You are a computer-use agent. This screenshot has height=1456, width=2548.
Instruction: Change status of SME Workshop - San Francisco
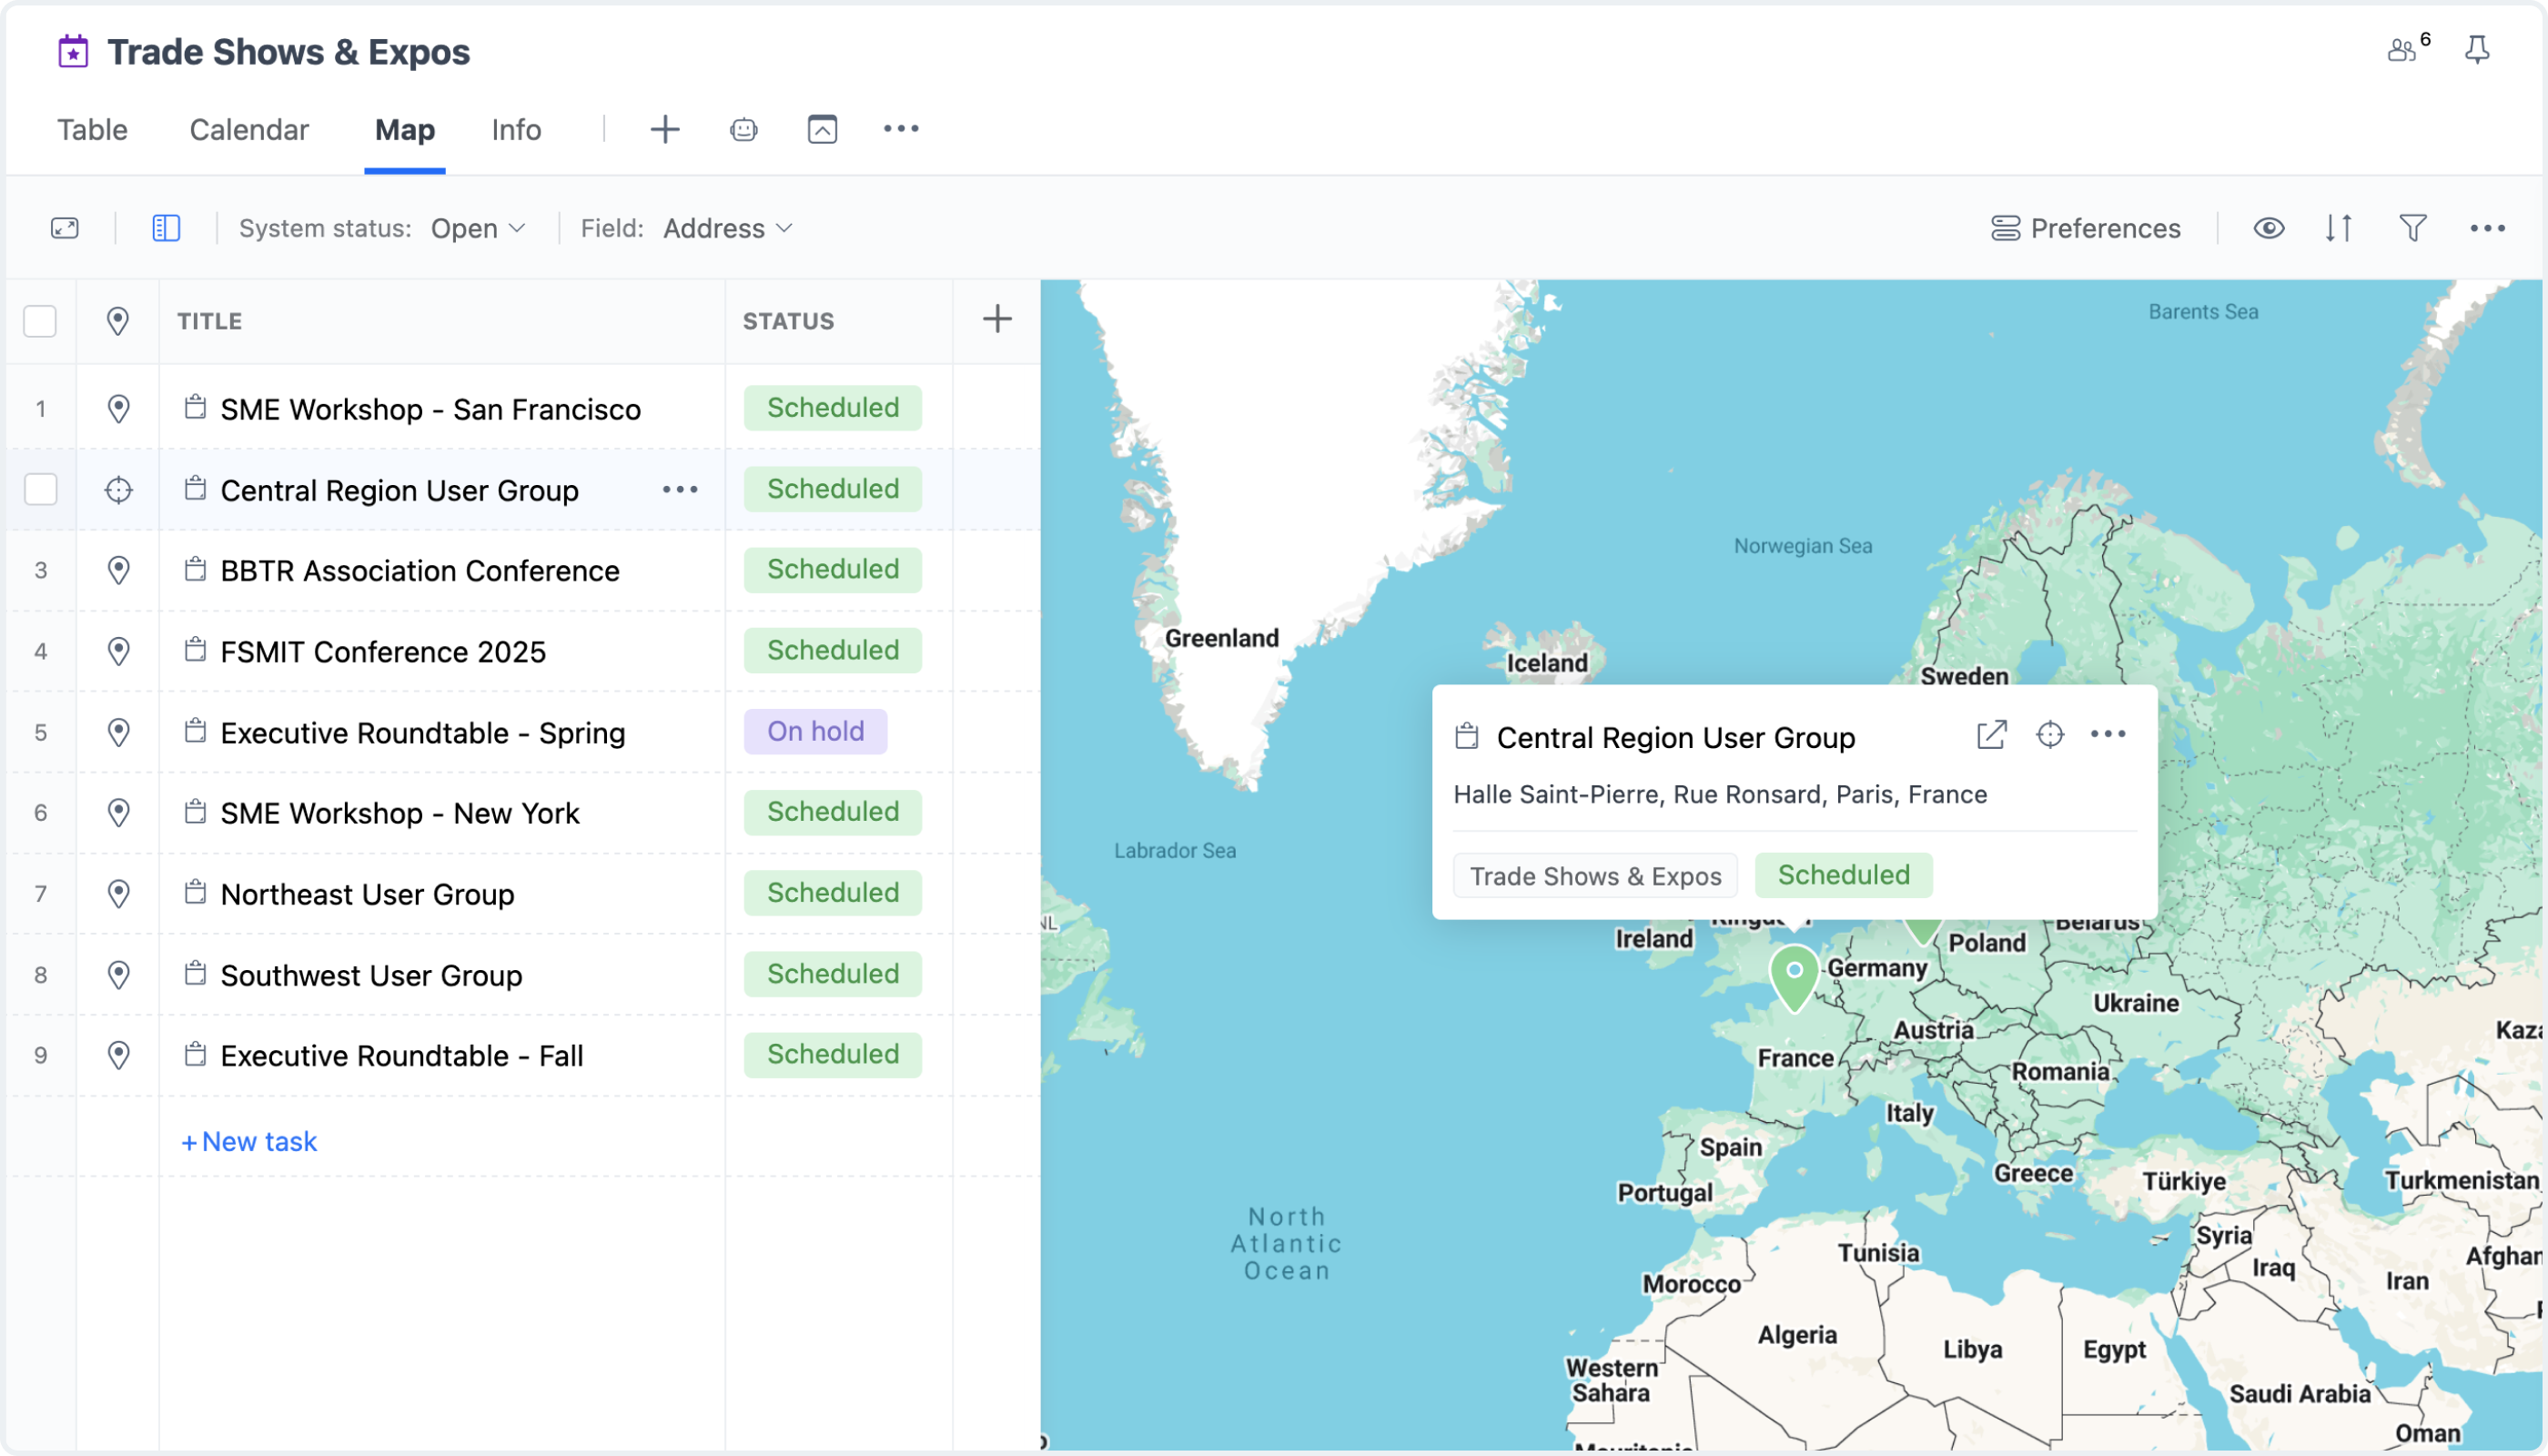[x=832, y=408]
